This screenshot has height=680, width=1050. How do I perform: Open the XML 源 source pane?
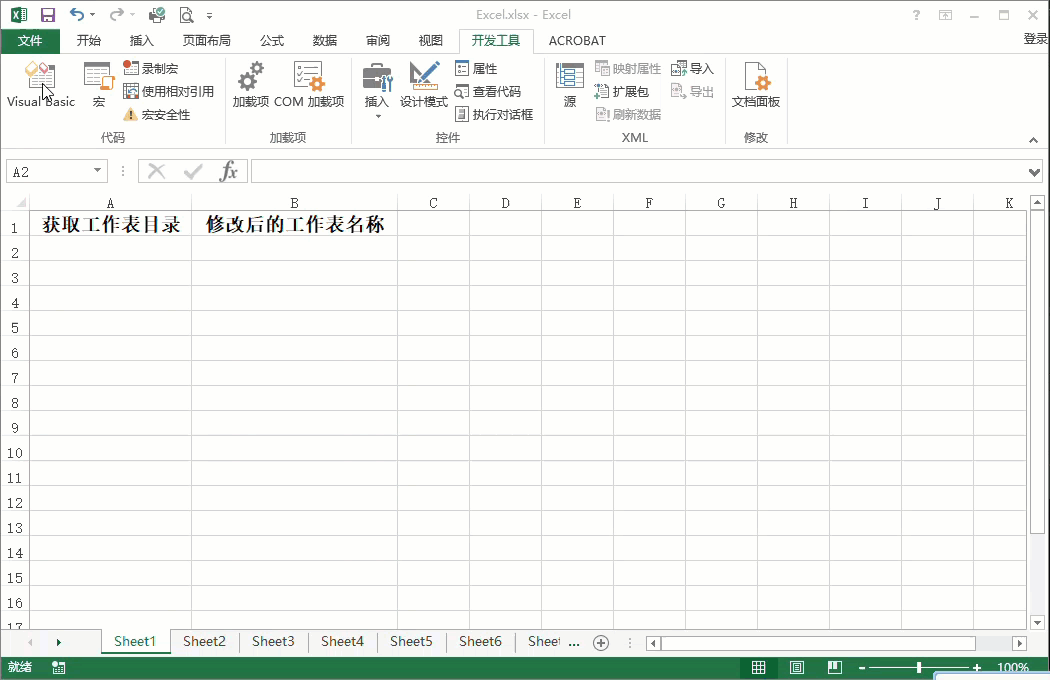pyautogui.click(x=570, y=84)
